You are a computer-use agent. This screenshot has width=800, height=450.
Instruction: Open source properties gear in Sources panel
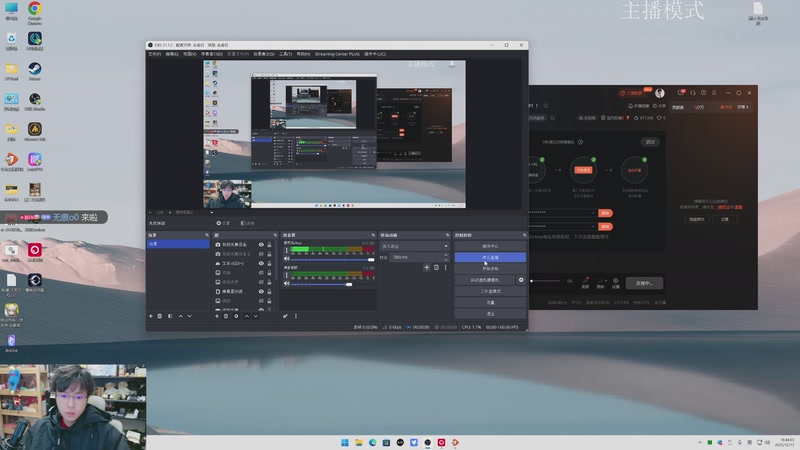236,316
